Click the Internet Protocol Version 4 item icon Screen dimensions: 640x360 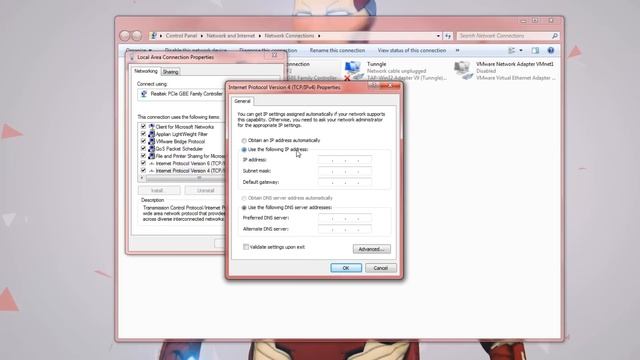(151, 171)
